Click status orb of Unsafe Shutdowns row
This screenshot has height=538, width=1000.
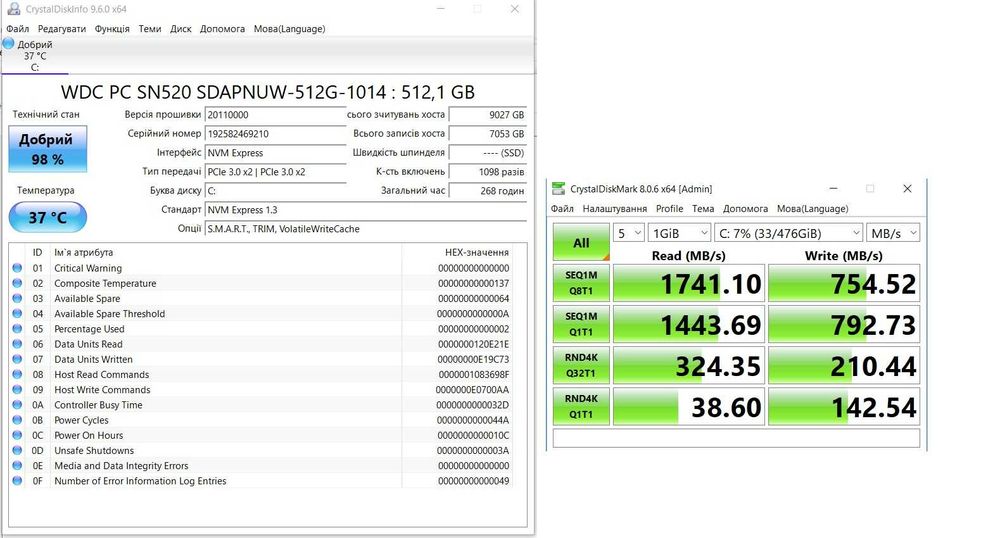pos(17,451)
